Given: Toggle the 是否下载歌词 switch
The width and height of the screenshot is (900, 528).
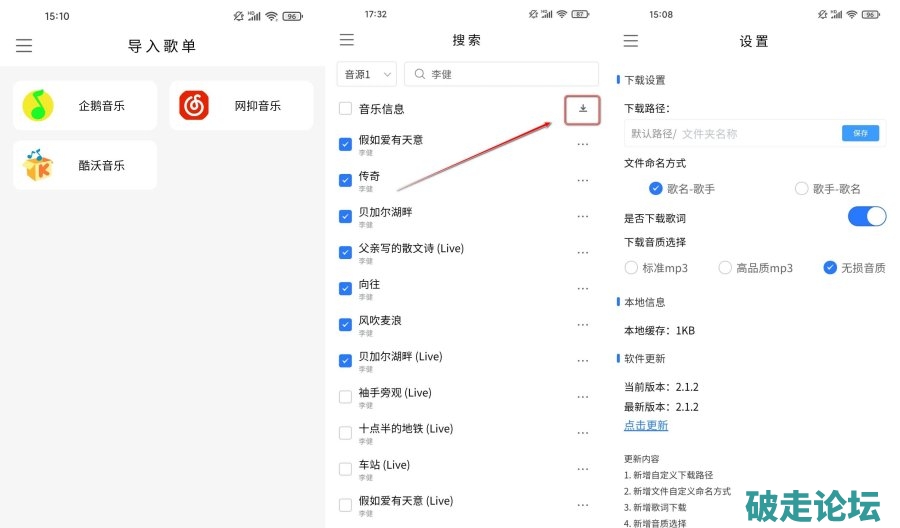Looking at the screenshot, I should tap(866, 217).
